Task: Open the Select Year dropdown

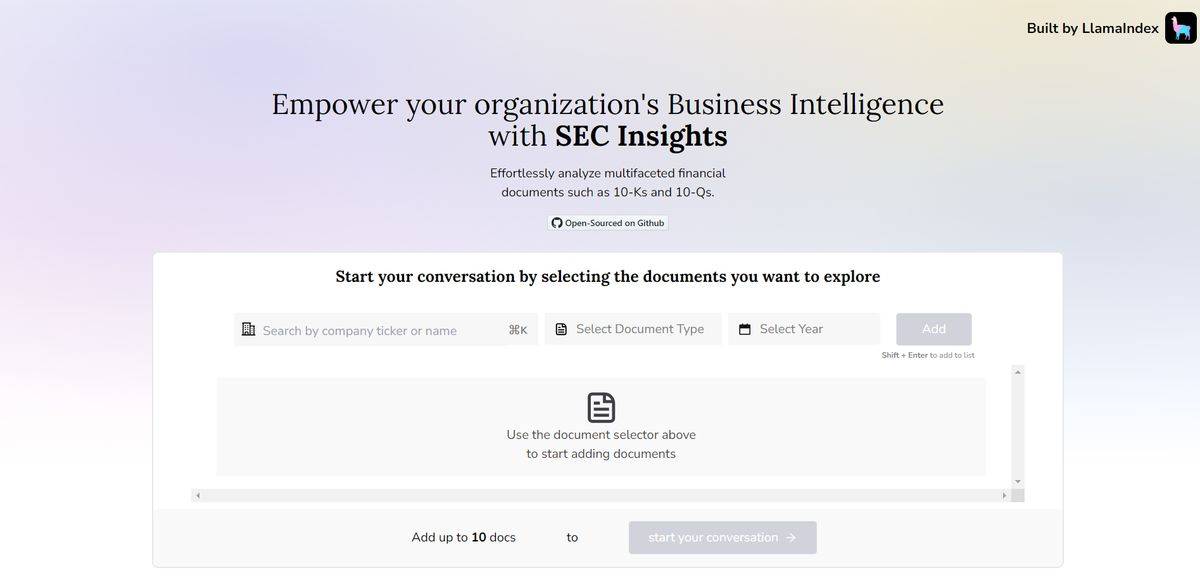Action: pos(804,329)
